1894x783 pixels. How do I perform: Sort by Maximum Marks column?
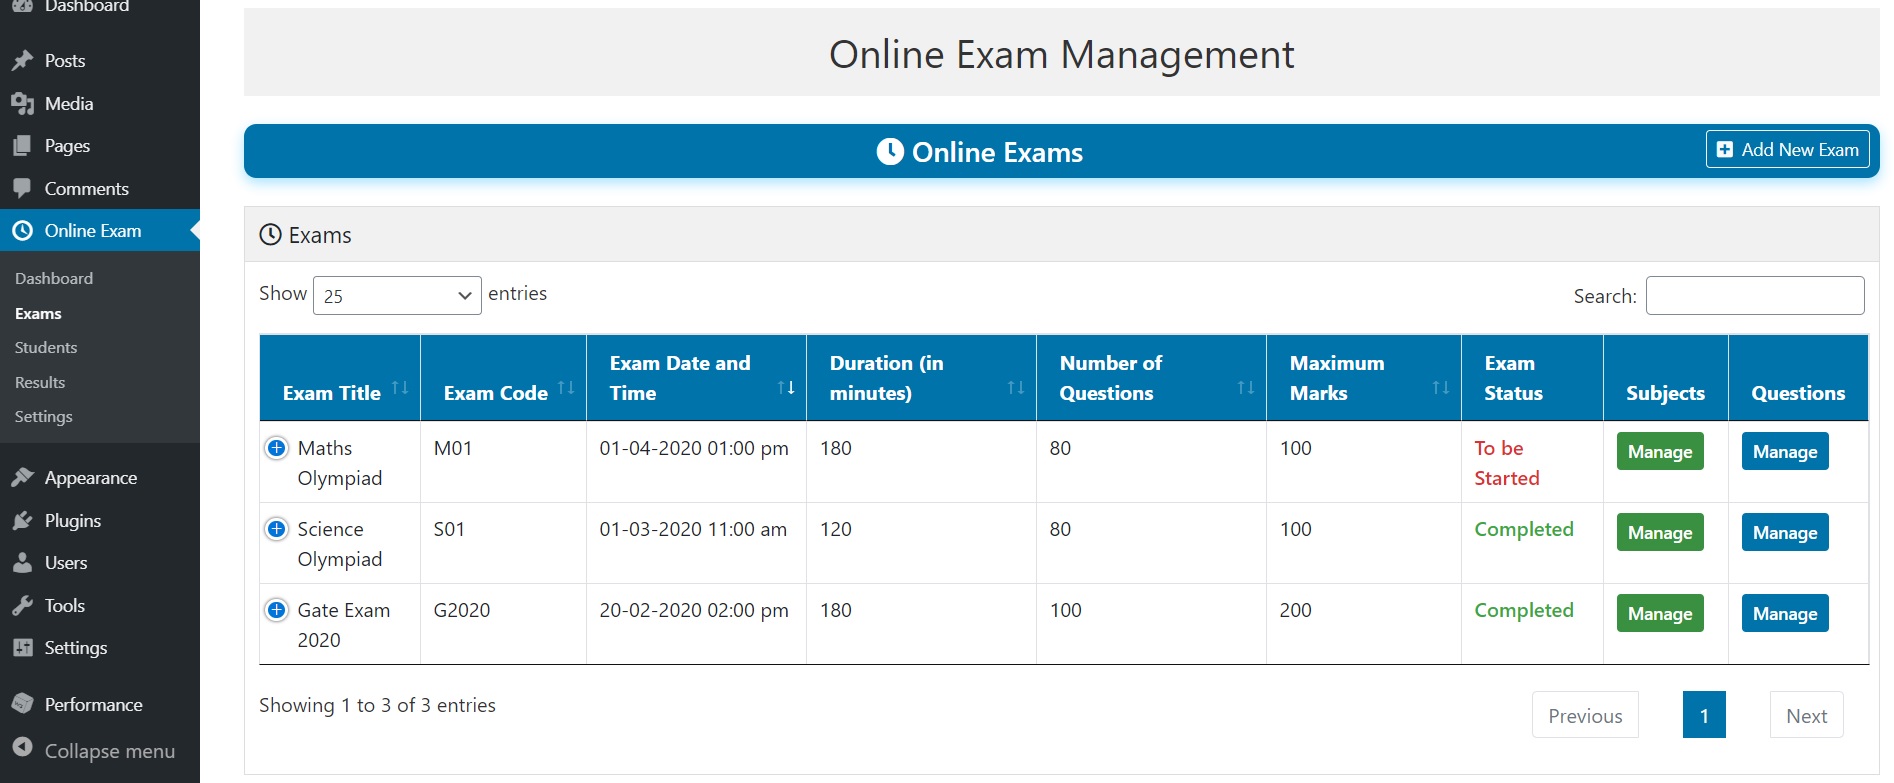click(x=1364, y=378)
